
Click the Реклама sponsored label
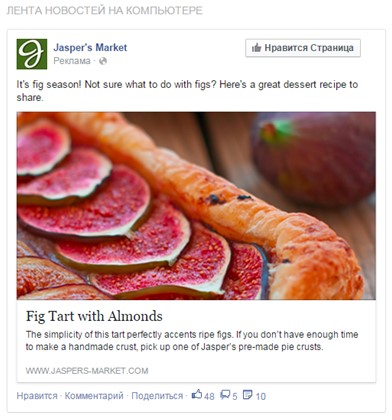click(72, 61)
